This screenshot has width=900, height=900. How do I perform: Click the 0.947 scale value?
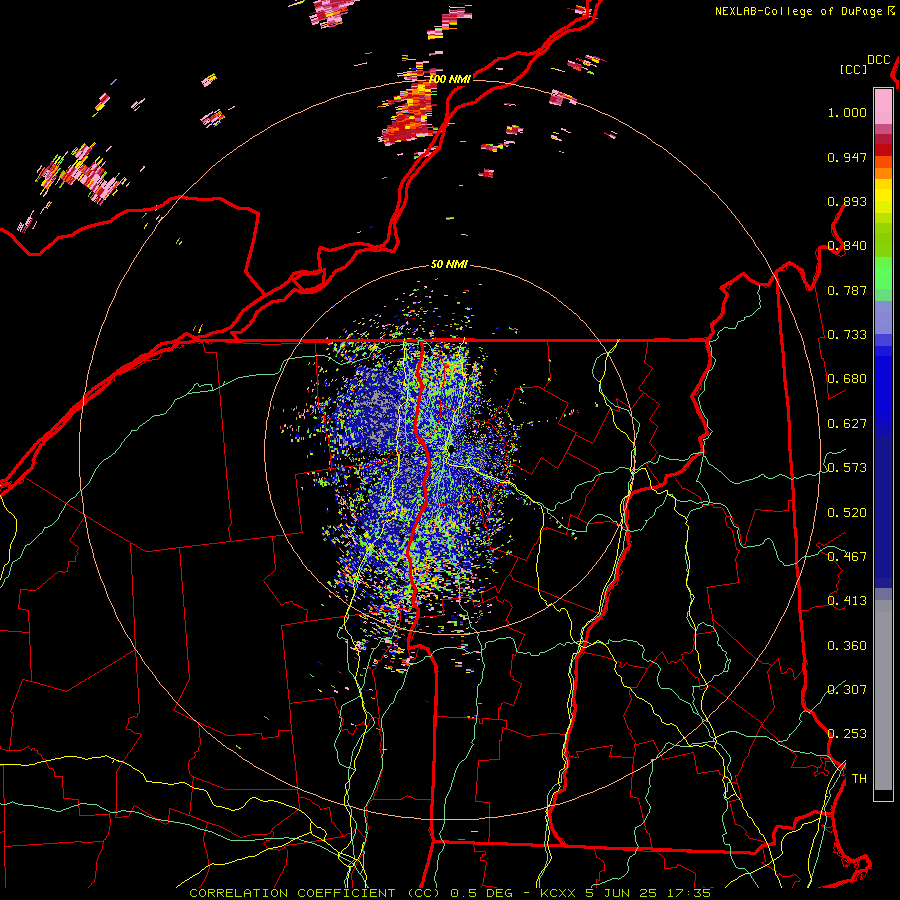(847, 157)
